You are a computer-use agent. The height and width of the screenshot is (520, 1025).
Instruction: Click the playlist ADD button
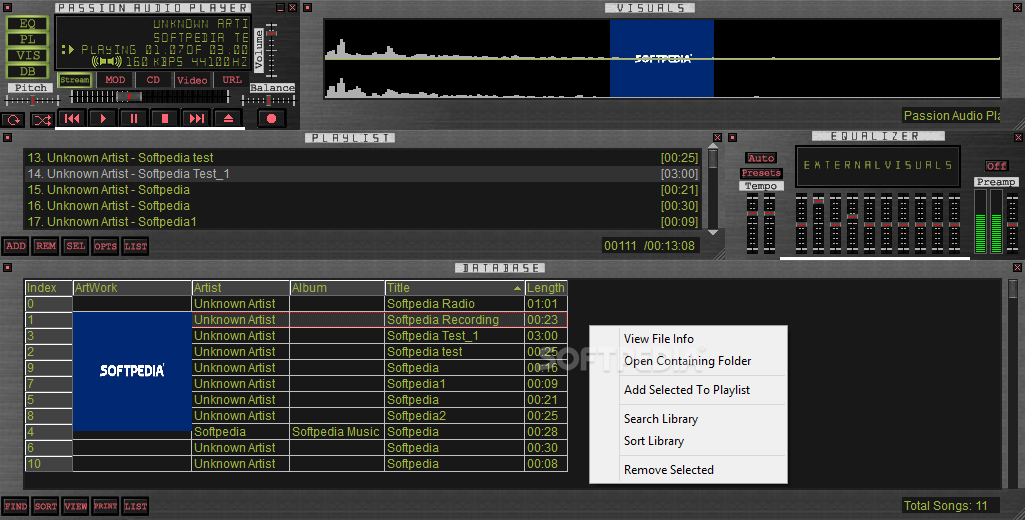pos(16,246)
